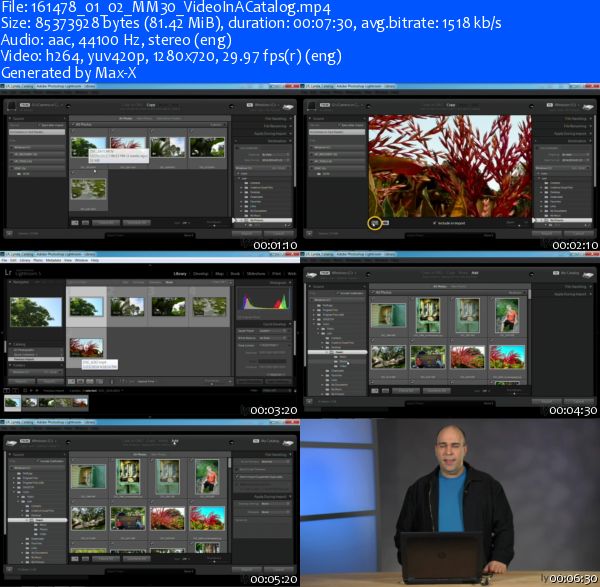Click the filmstrip grid shortcut icon, 00:03:20 frame
The width and height of the screenshot is (600, 587).
coord(25,390)
